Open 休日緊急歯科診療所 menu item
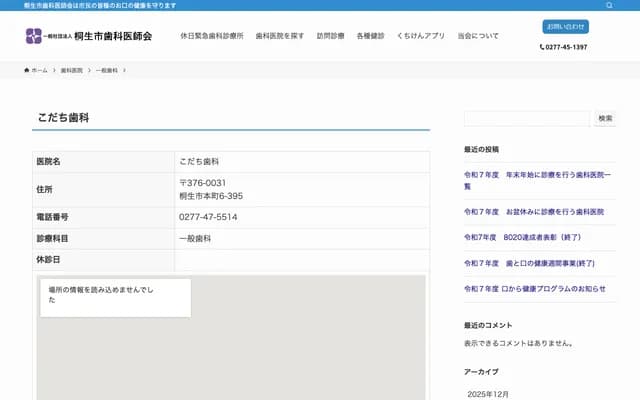The image size is (640, 400). pos(211,36)
